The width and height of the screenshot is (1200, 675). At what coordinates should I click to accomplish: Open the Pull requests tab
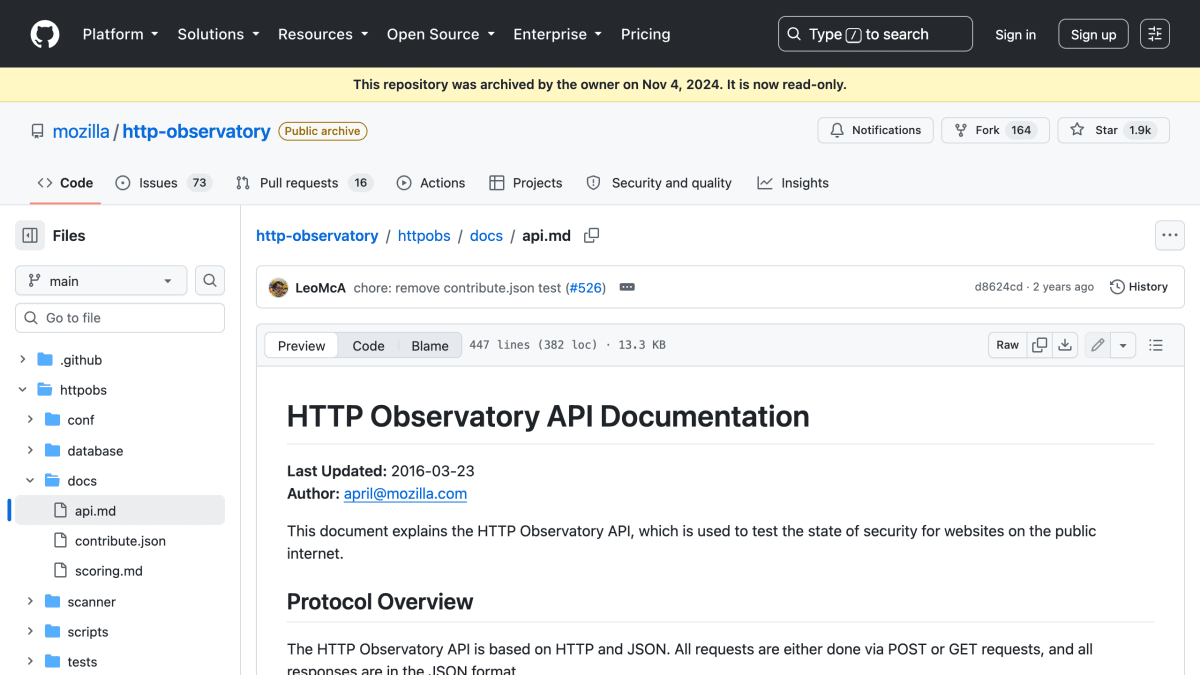point(304,183)
